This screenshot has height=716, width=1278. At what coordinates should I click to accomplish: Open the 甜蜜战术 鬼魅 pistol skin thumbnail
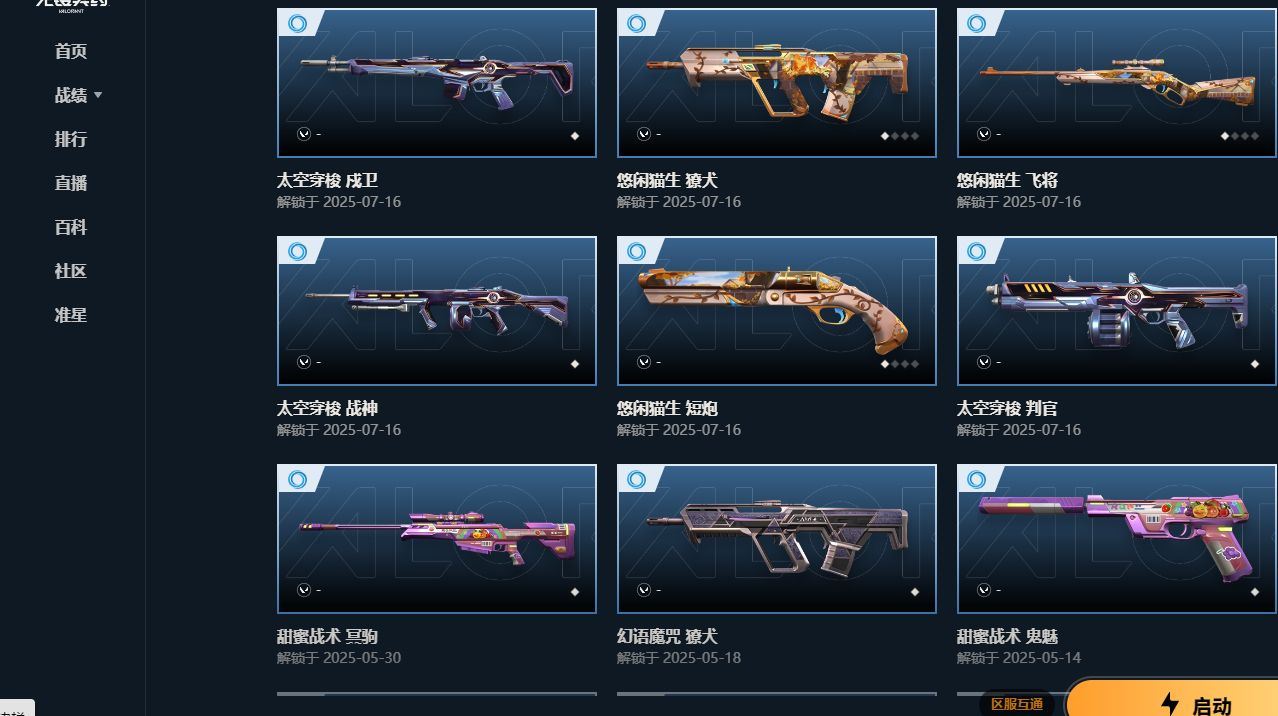point(1117,539)
